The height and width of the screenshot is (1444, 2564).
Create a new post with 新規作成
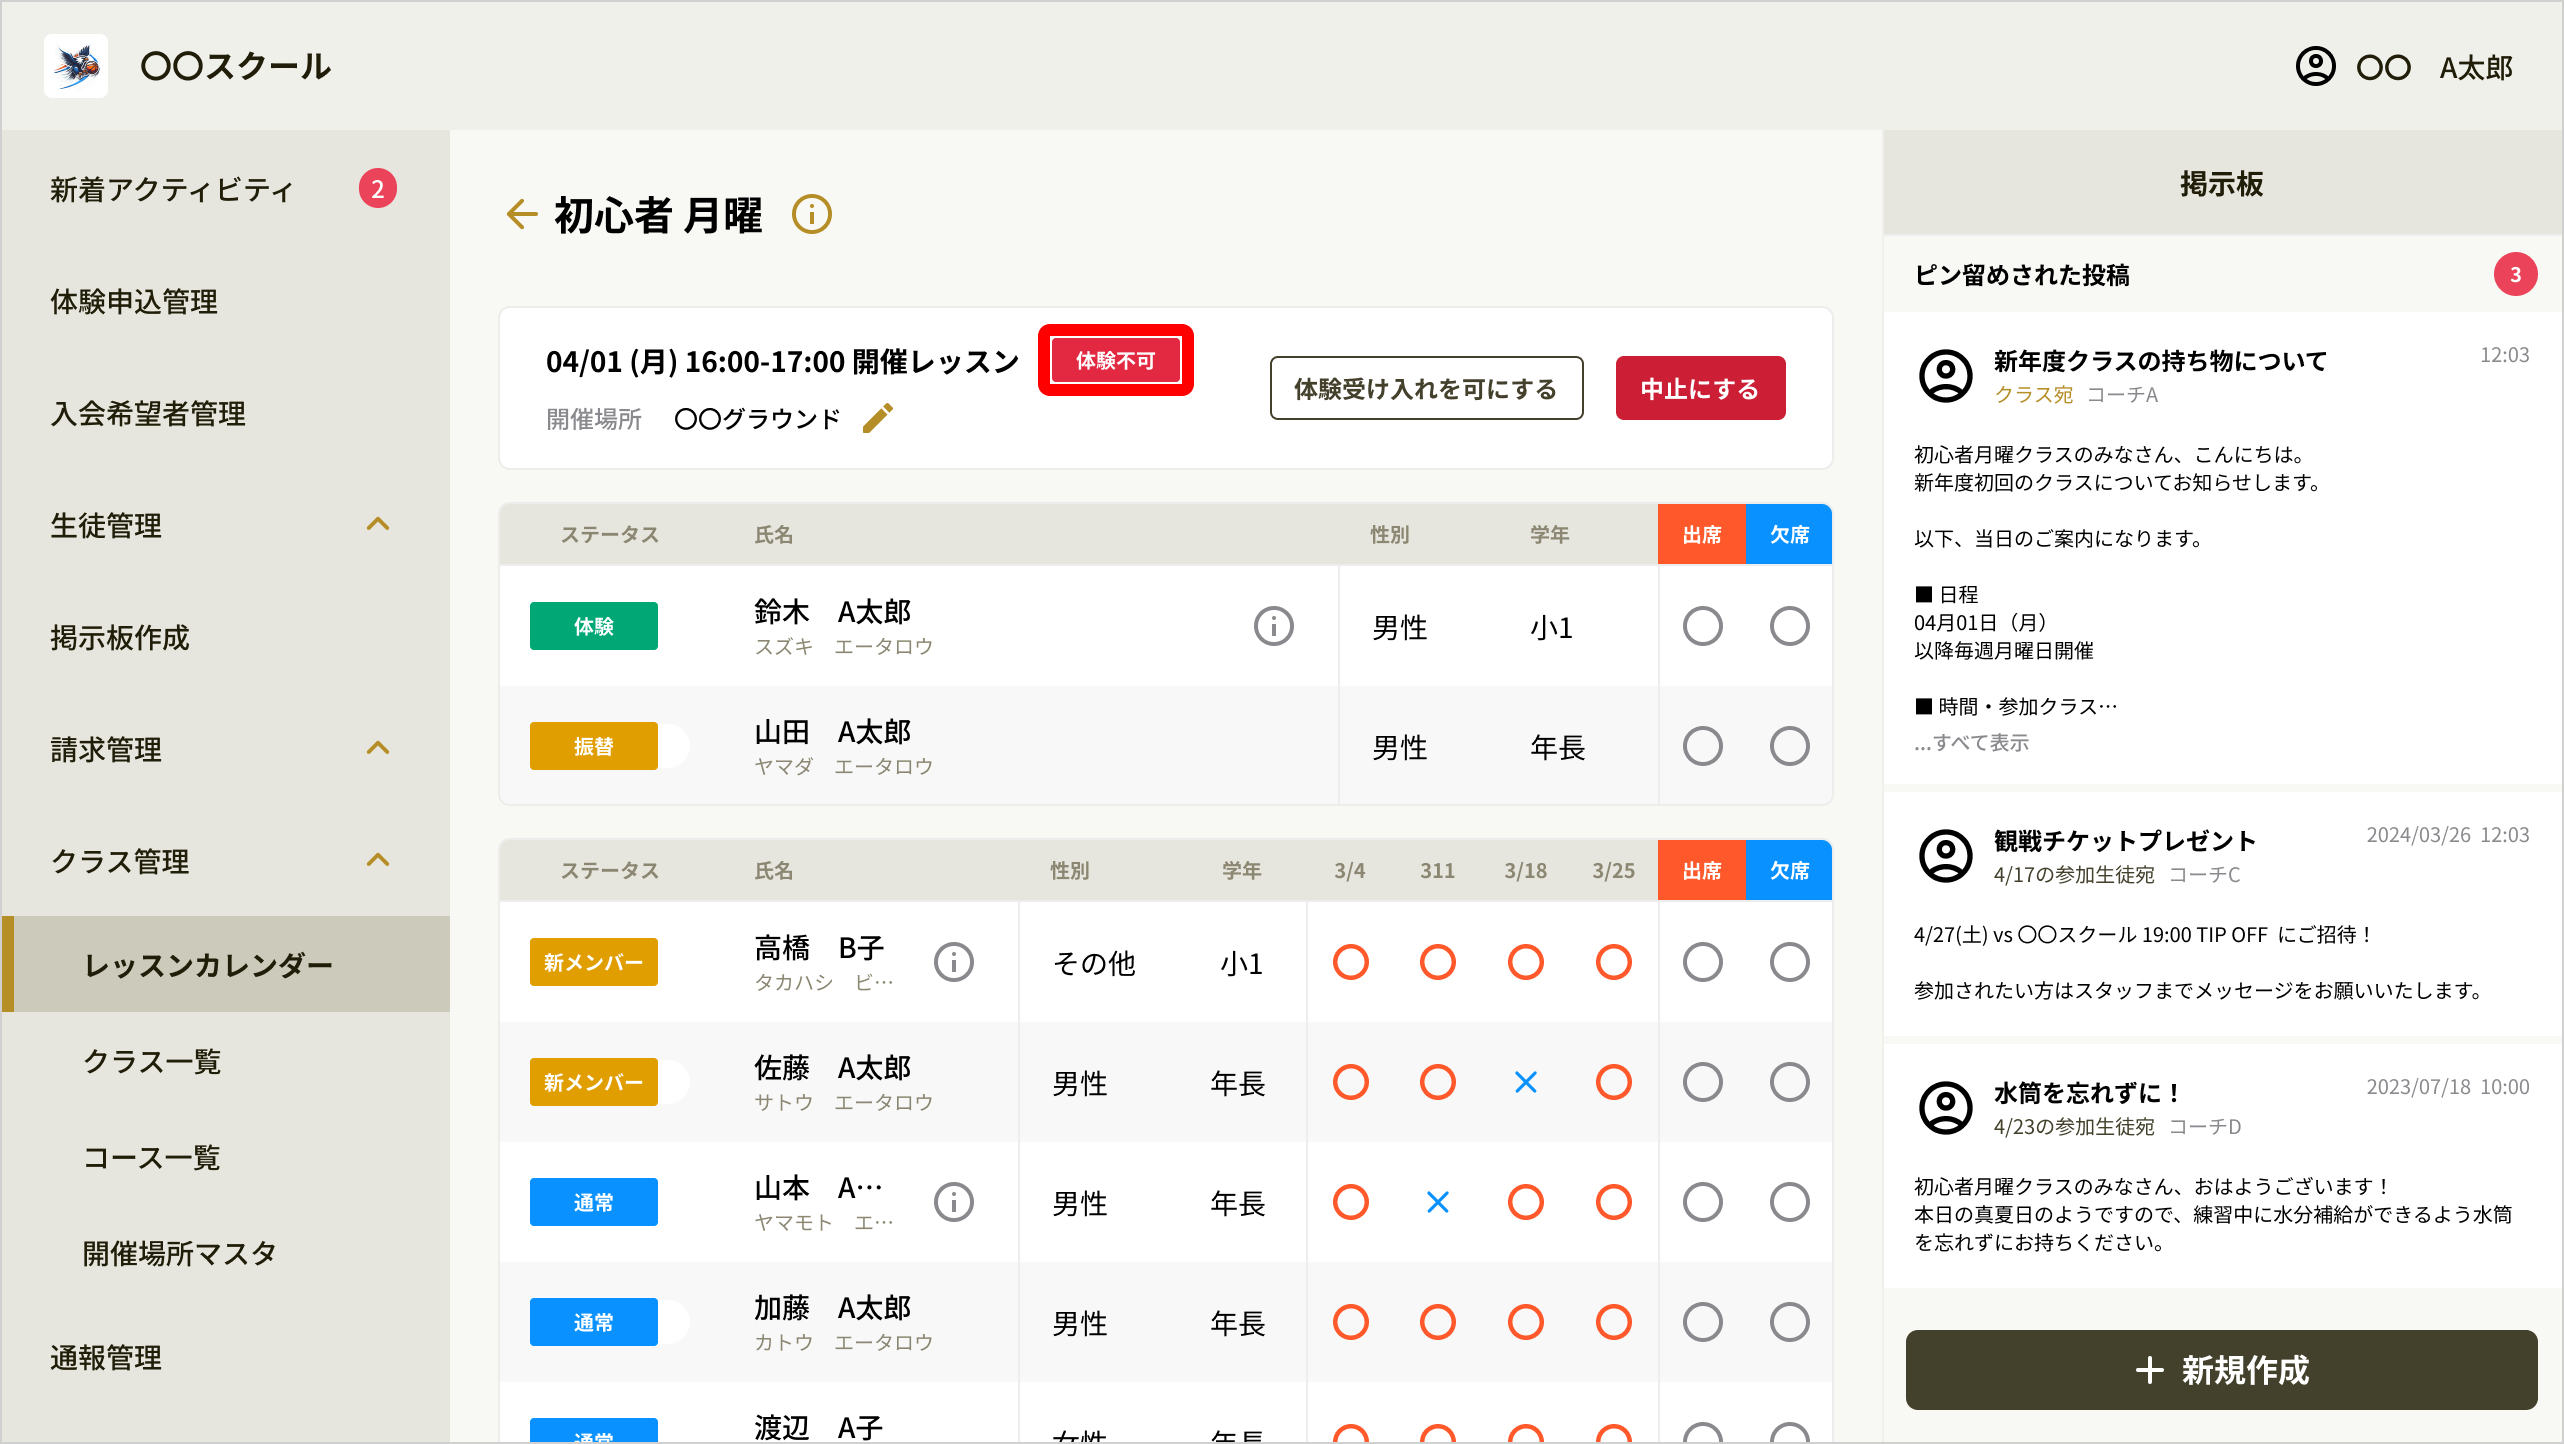point(2221,1370)
